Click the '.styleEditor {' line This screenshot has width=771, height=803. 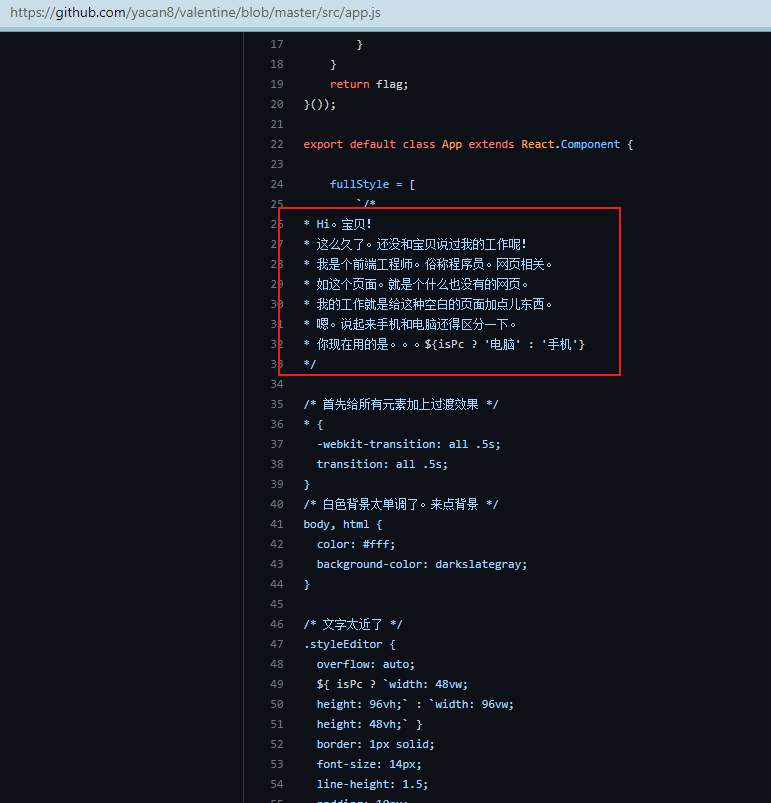pos(349,644)
